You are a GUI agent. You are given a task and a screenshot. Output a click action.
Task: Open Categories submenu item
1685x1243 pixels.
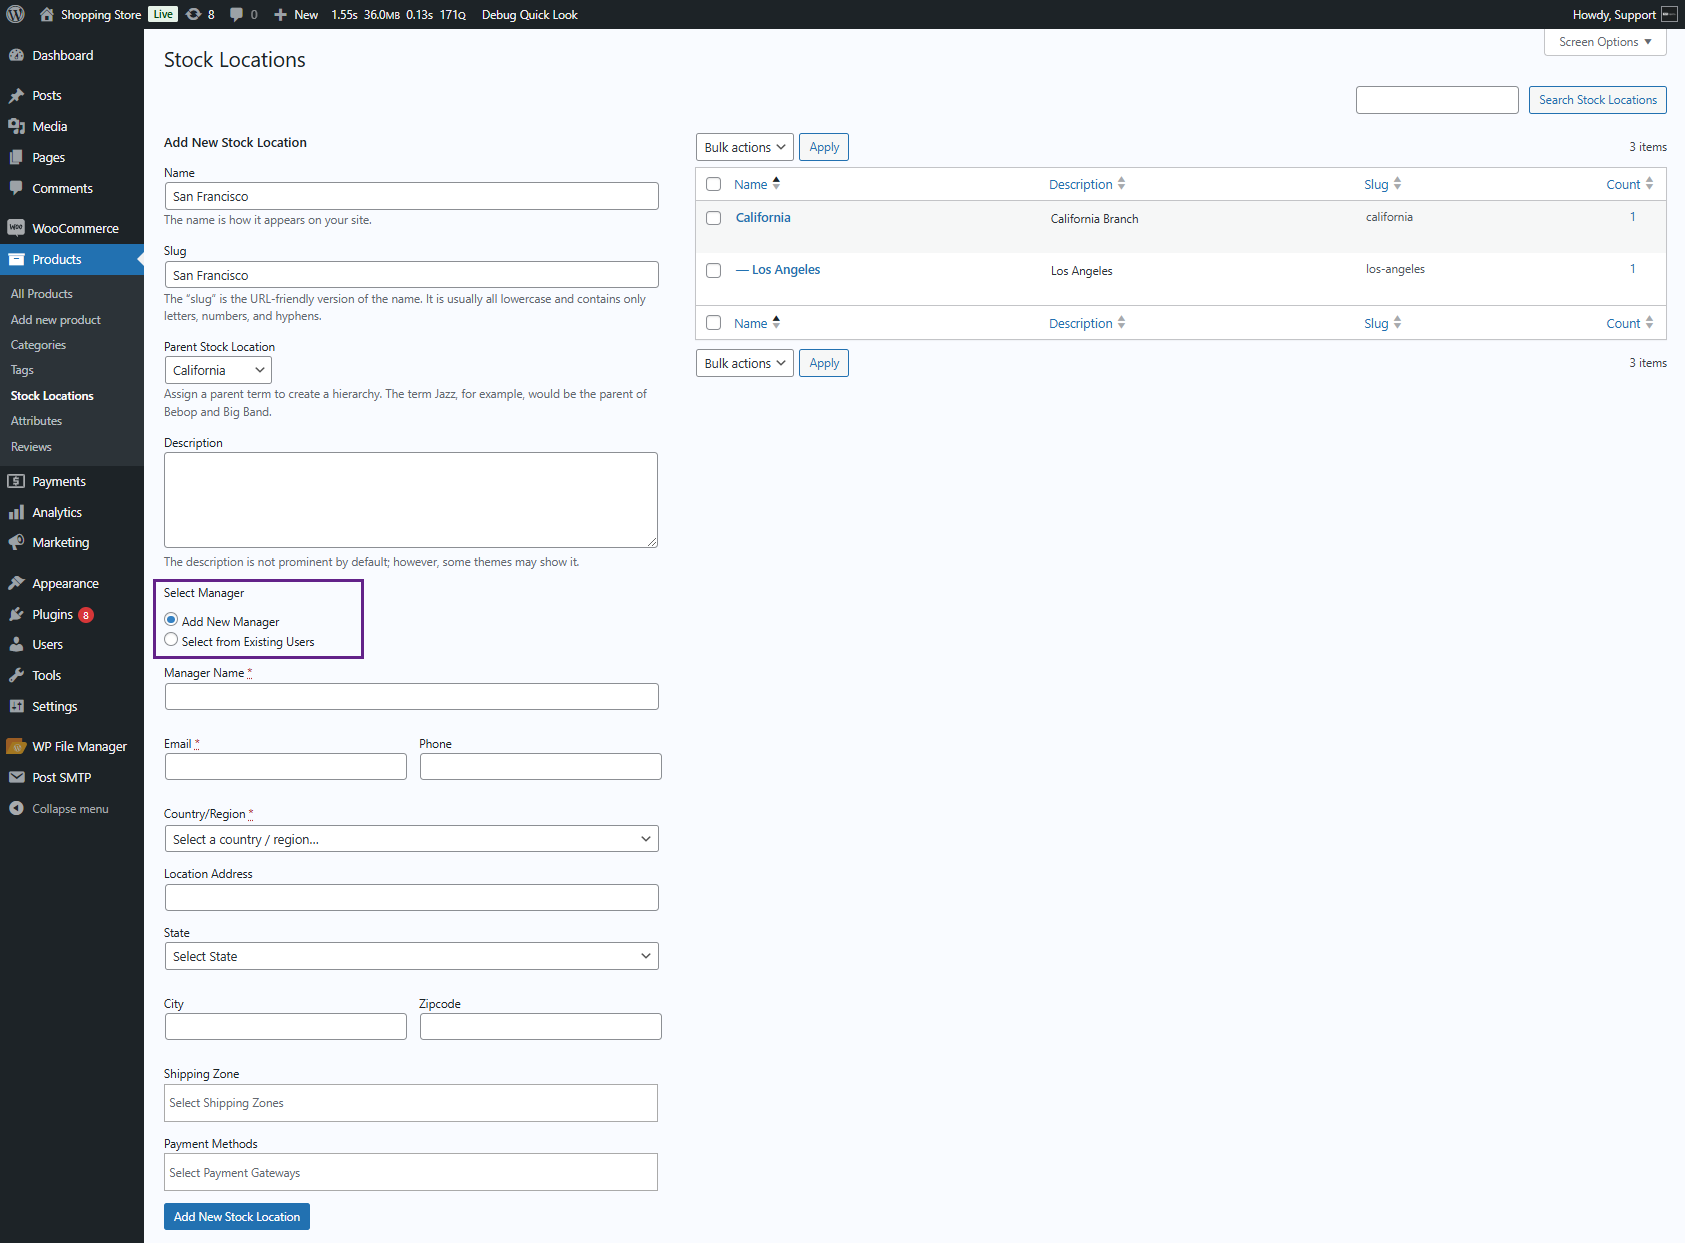(38, 345)
